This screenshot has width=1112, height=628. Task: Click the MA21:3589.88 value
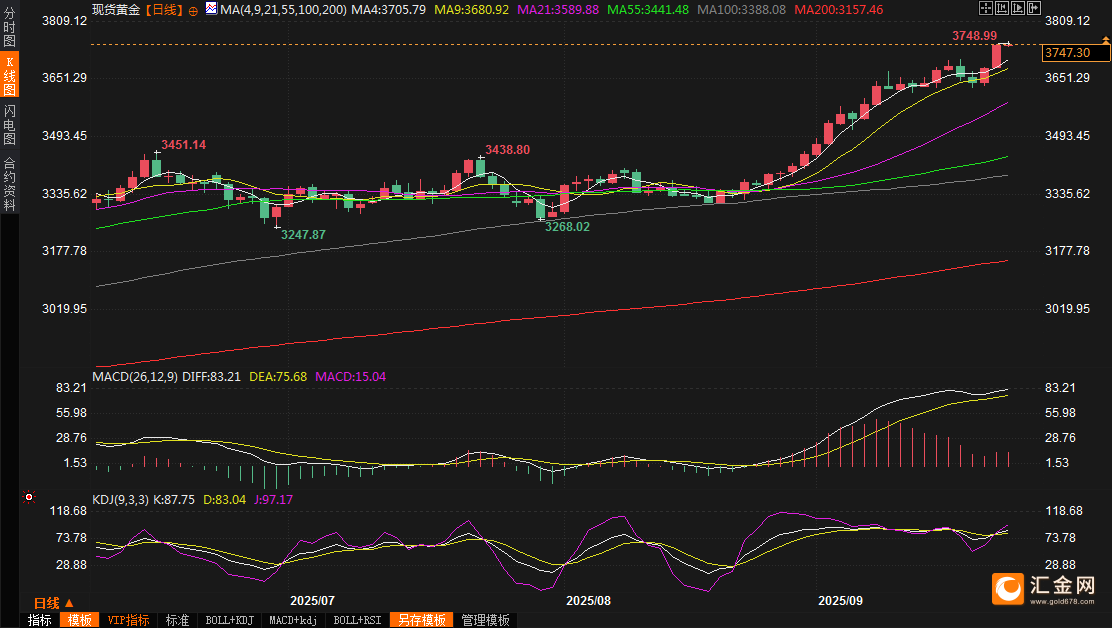tap(558, 10)
